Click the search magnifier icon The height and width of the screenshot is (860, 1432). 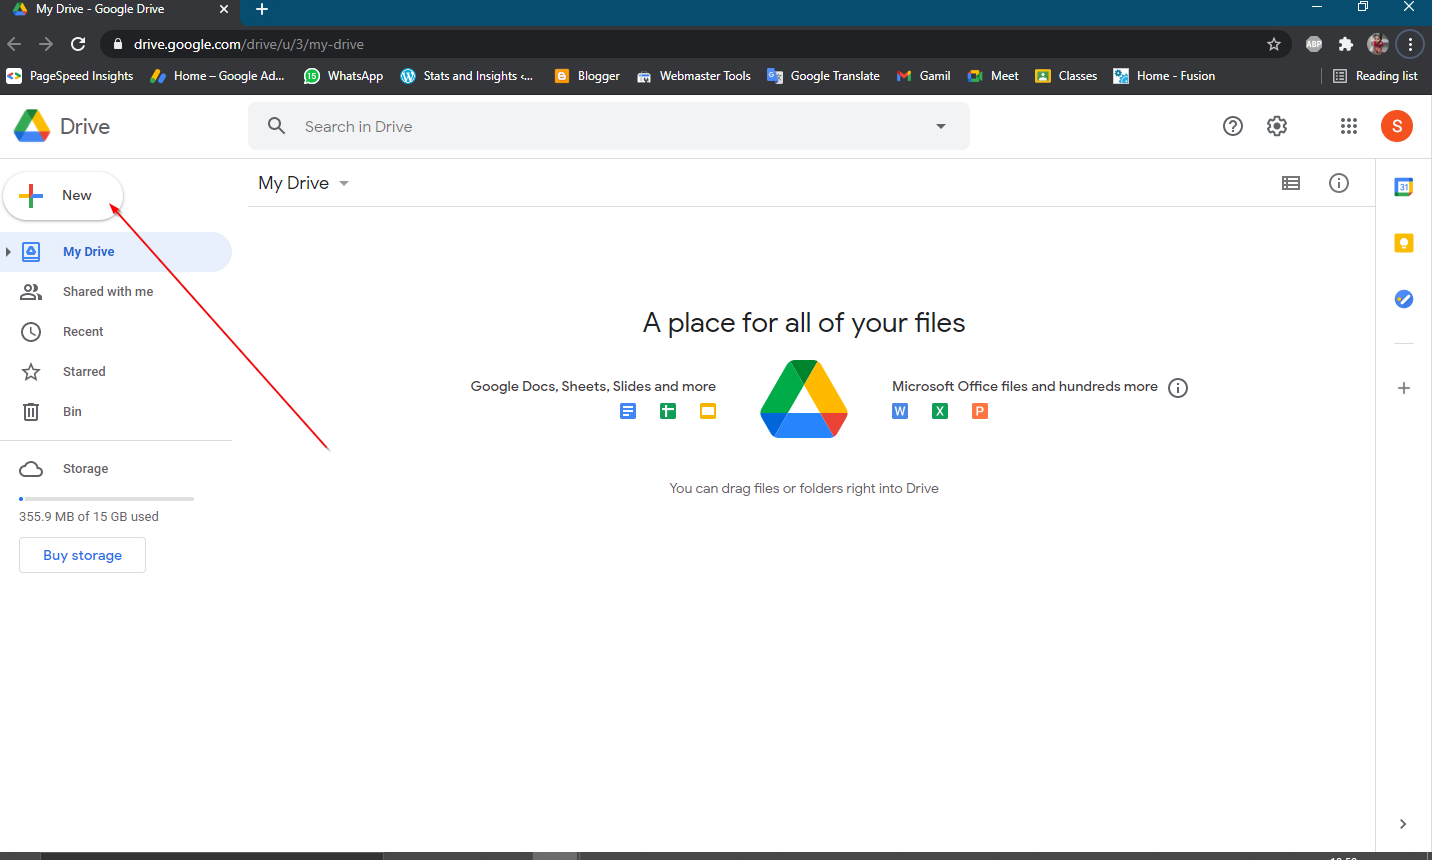277,126
